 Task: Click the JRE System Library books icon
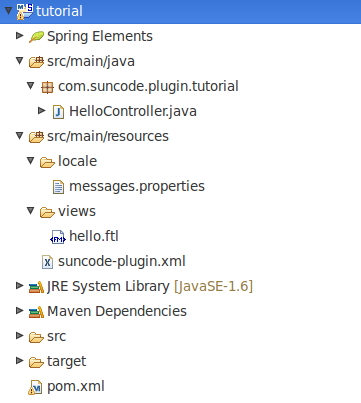tap(36, 287)
